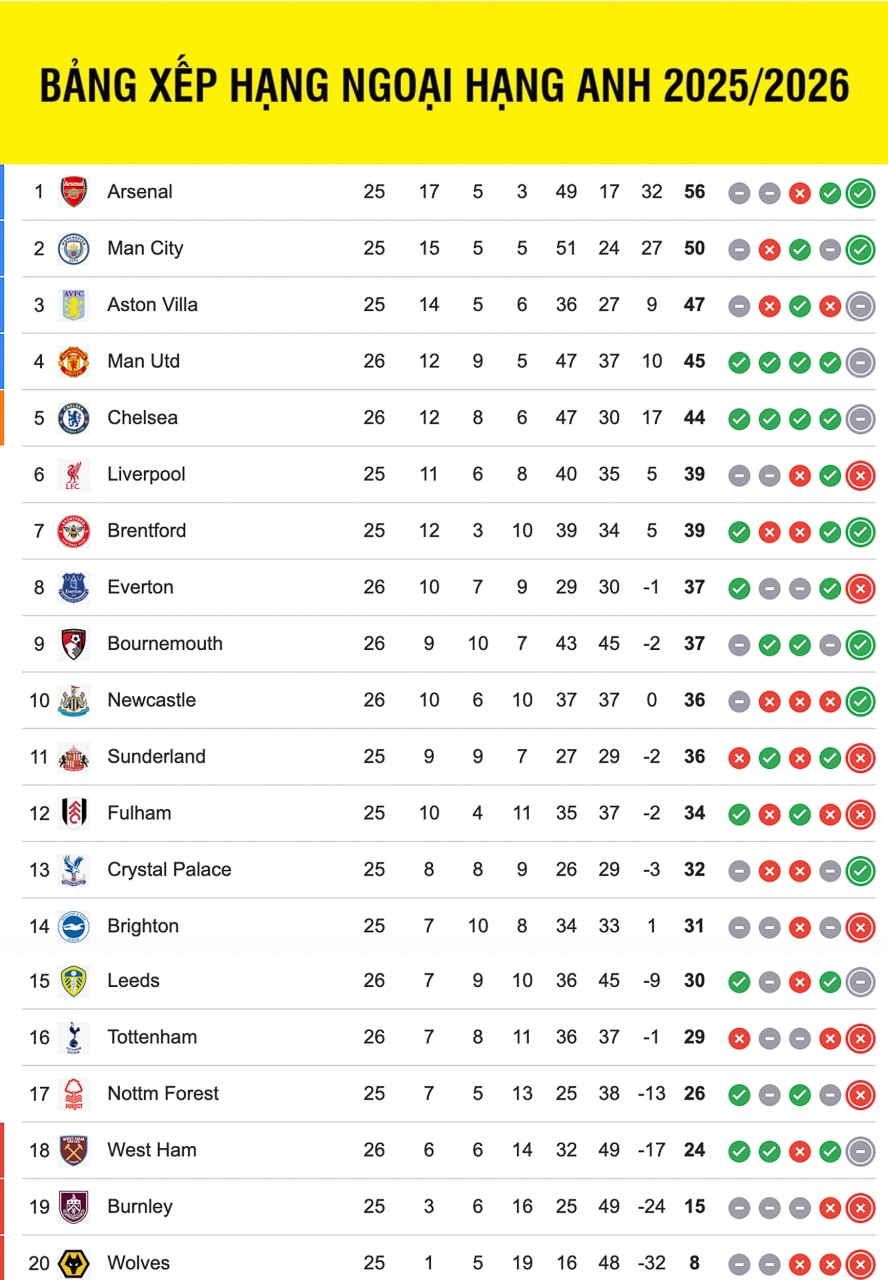This screenshot has width=888, height=1280.
Task: Click the Brentford club badge
Action: click(74, 531)
